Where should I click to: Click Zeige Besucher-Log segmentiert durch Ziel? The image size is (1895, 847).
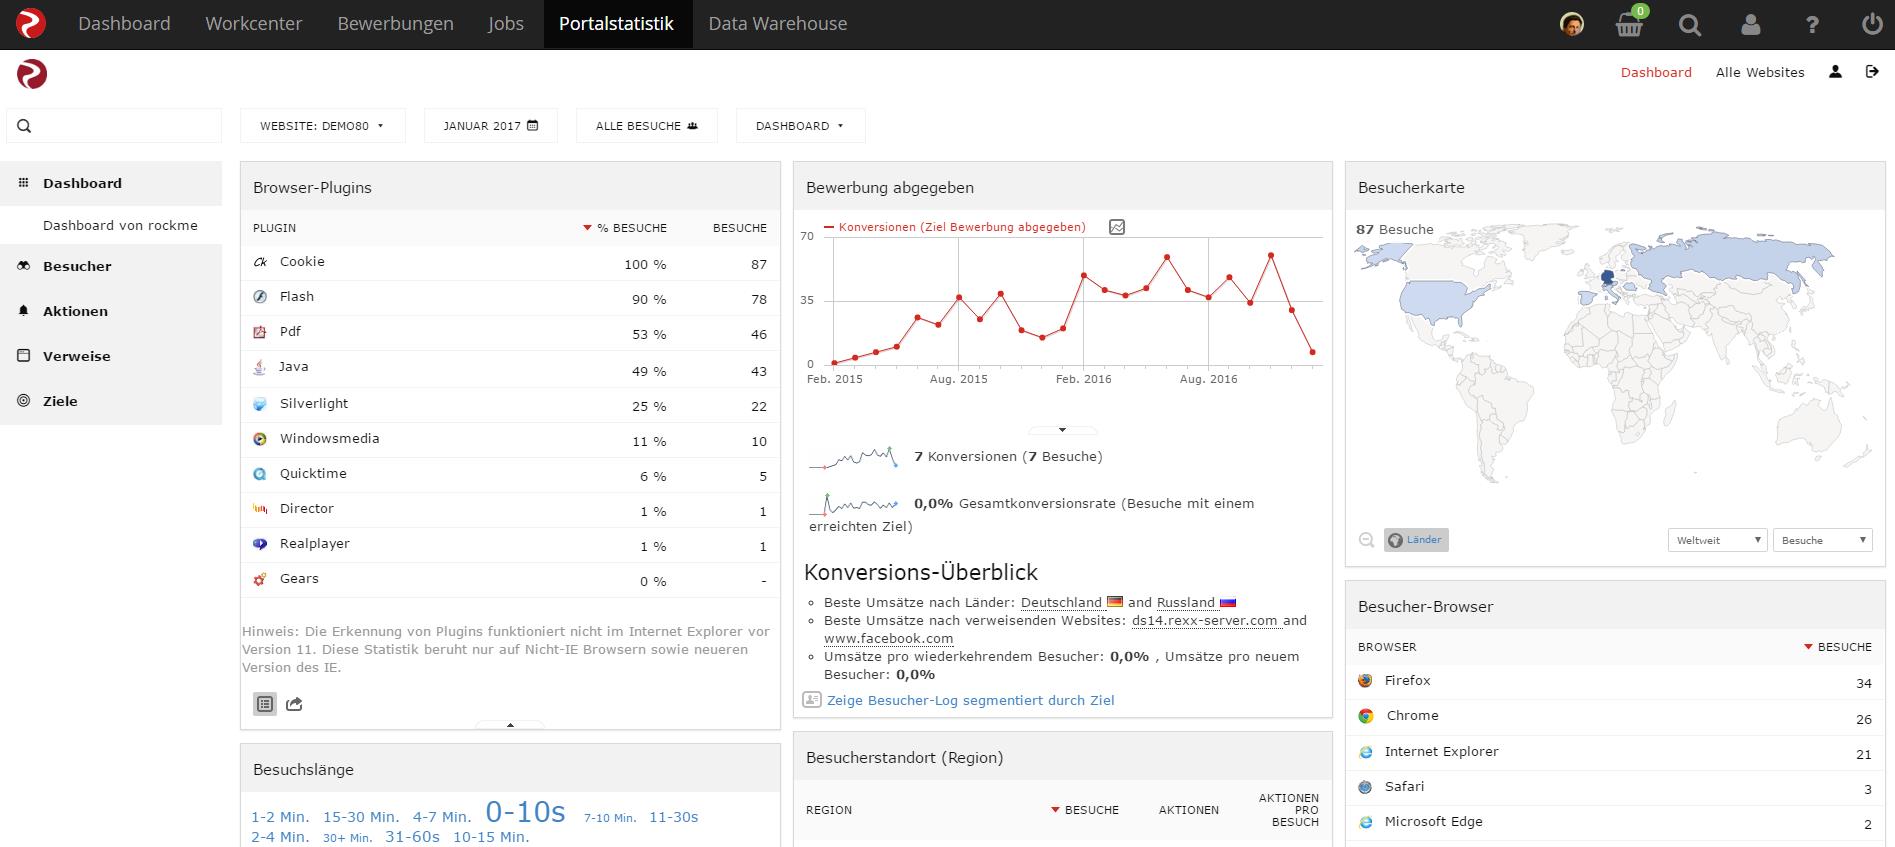[970, 700]
